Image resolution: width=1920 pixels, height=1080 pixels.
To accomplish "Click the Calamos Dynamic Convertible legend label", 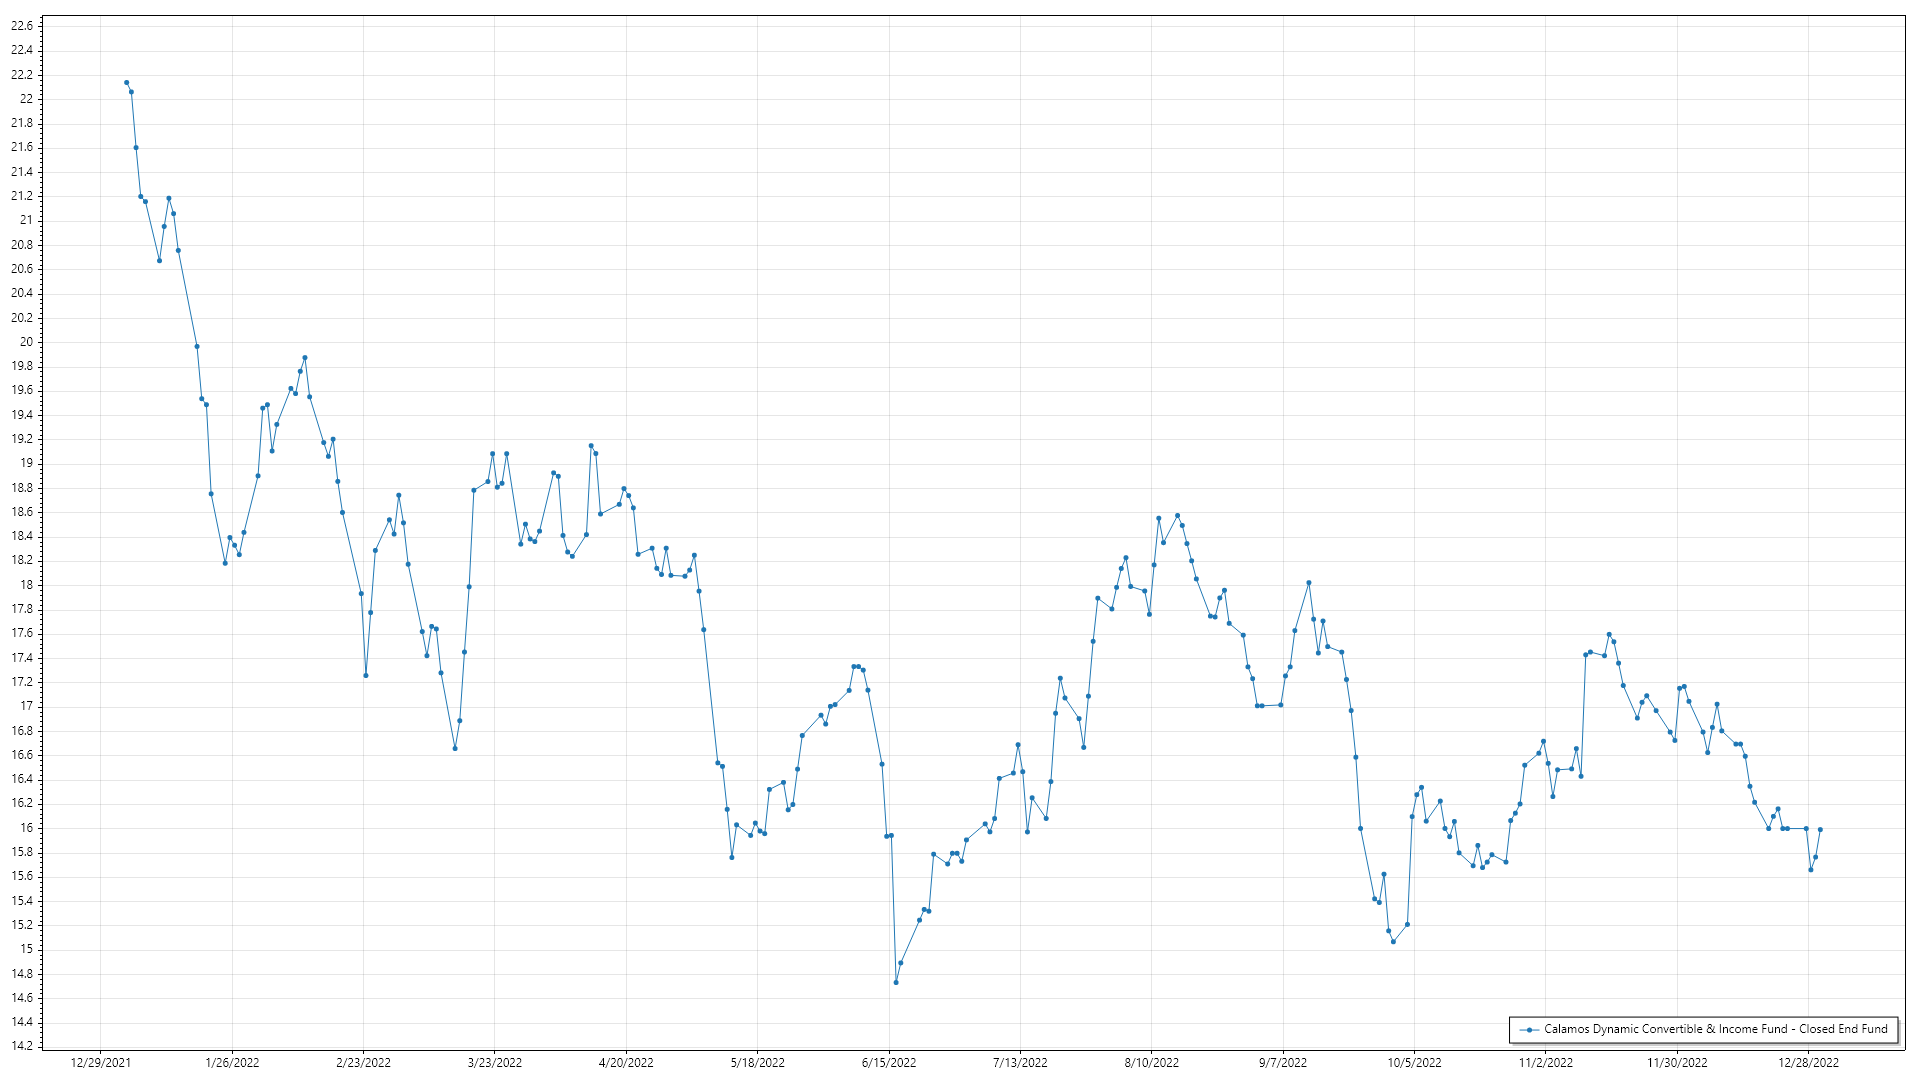I will tap(1715, 1029).
